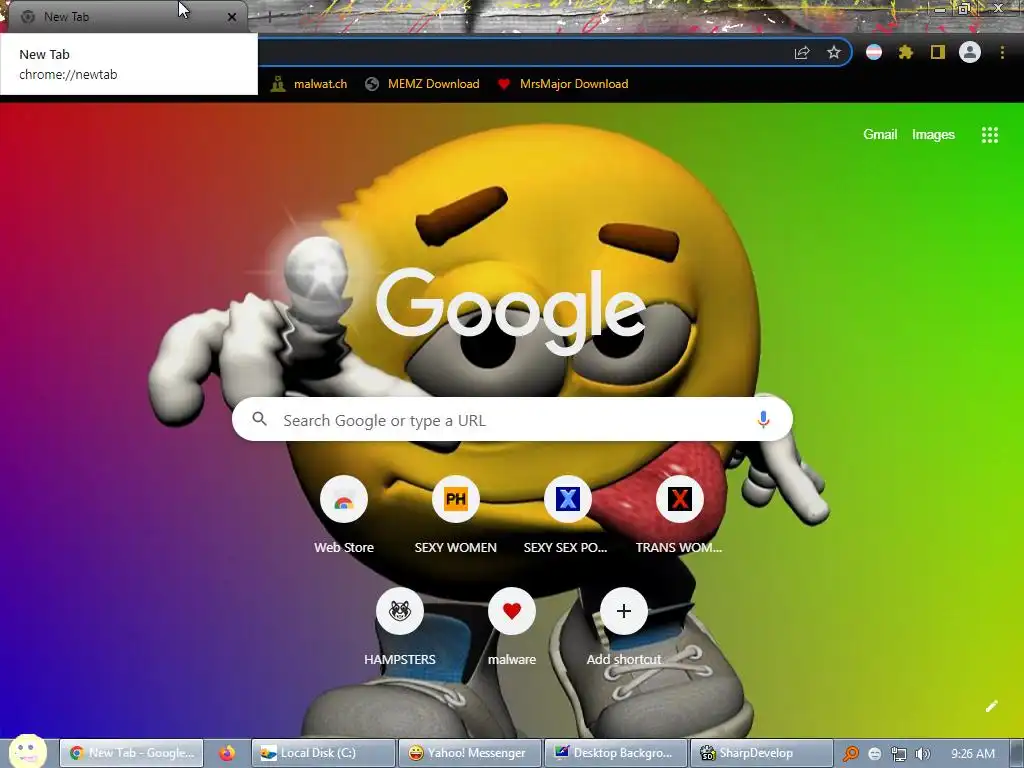This screenshot has height=768, width=1024.
Task: Click the orange magnifier tray icon
Action: [x=850, y=754]
